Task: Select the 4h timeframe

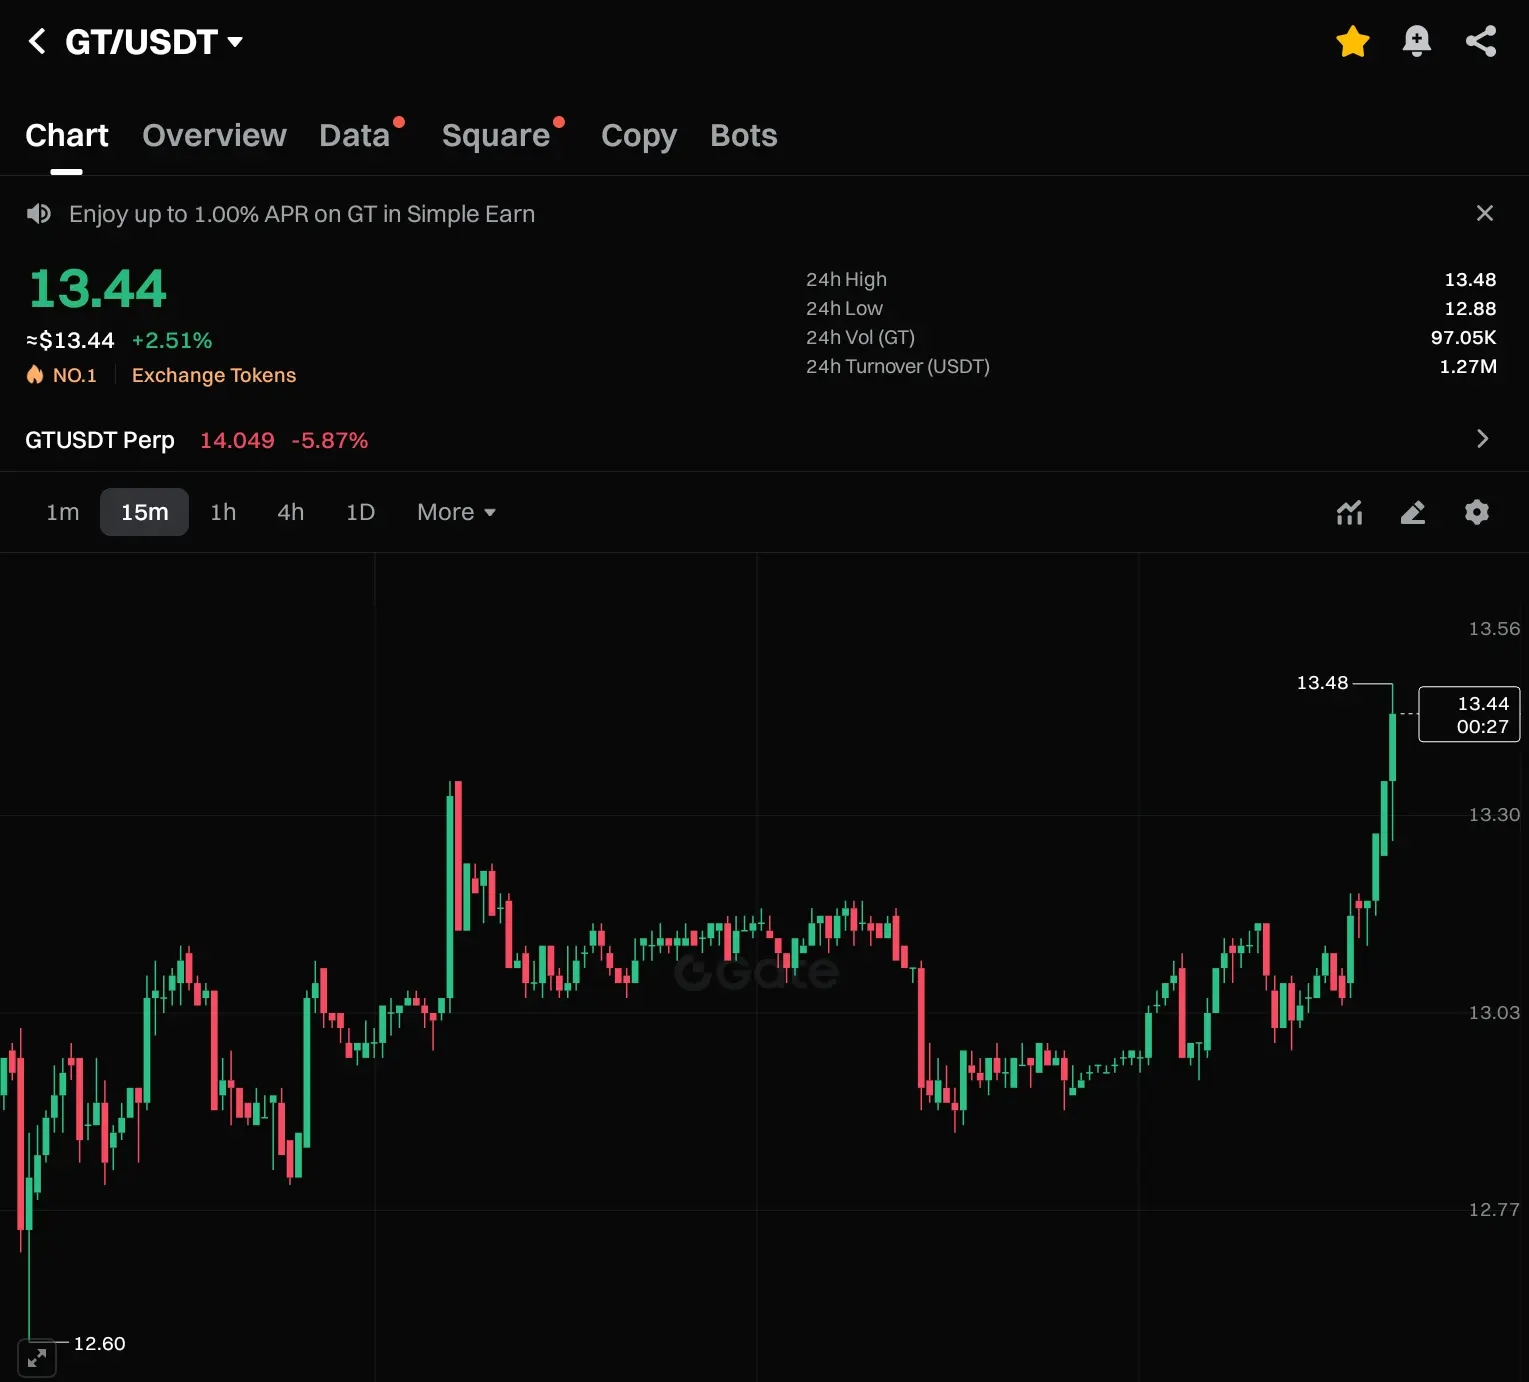Action: coord(291,512)
